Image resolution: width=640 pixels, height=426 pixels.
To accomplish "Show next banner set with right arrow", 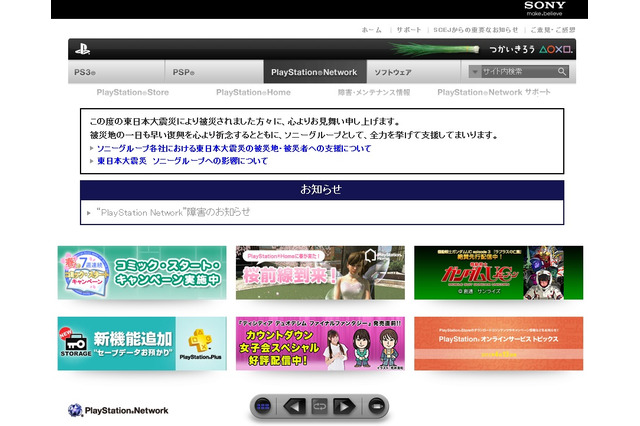I will 344,406.
